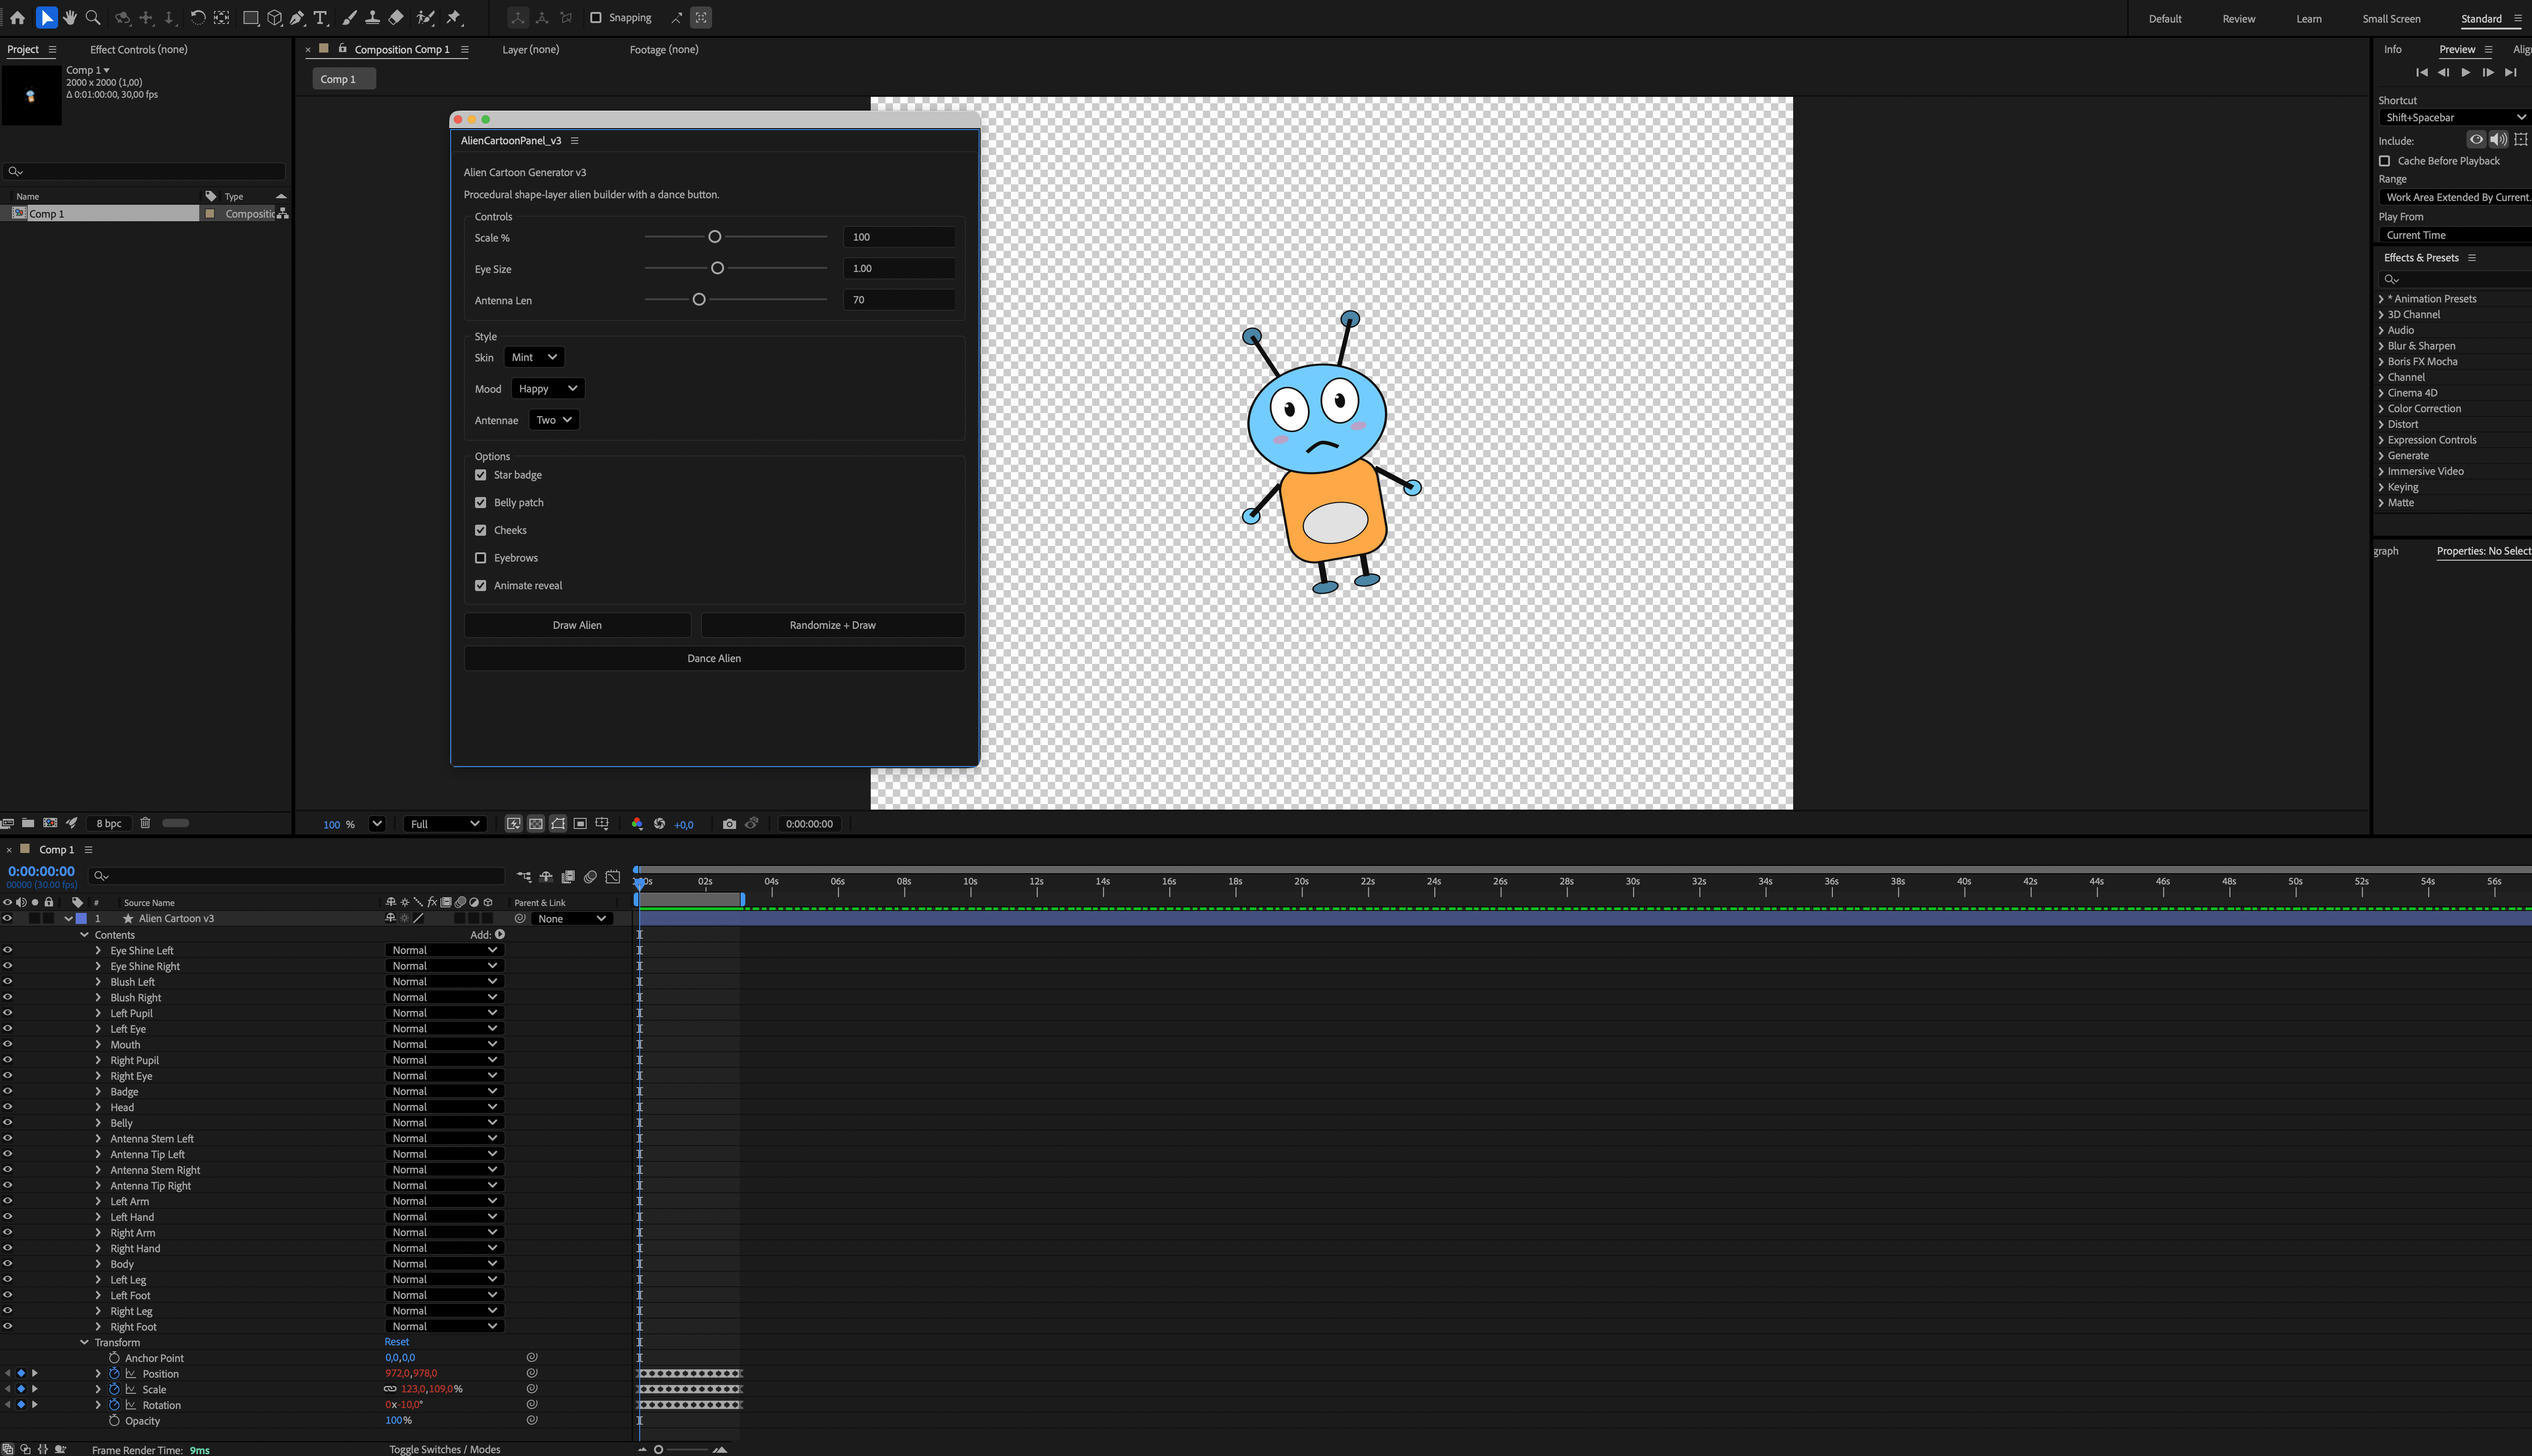2532x1456 pixels.
Task: Select the Puppet Pin tool
Action: click(x=454, y=17)
